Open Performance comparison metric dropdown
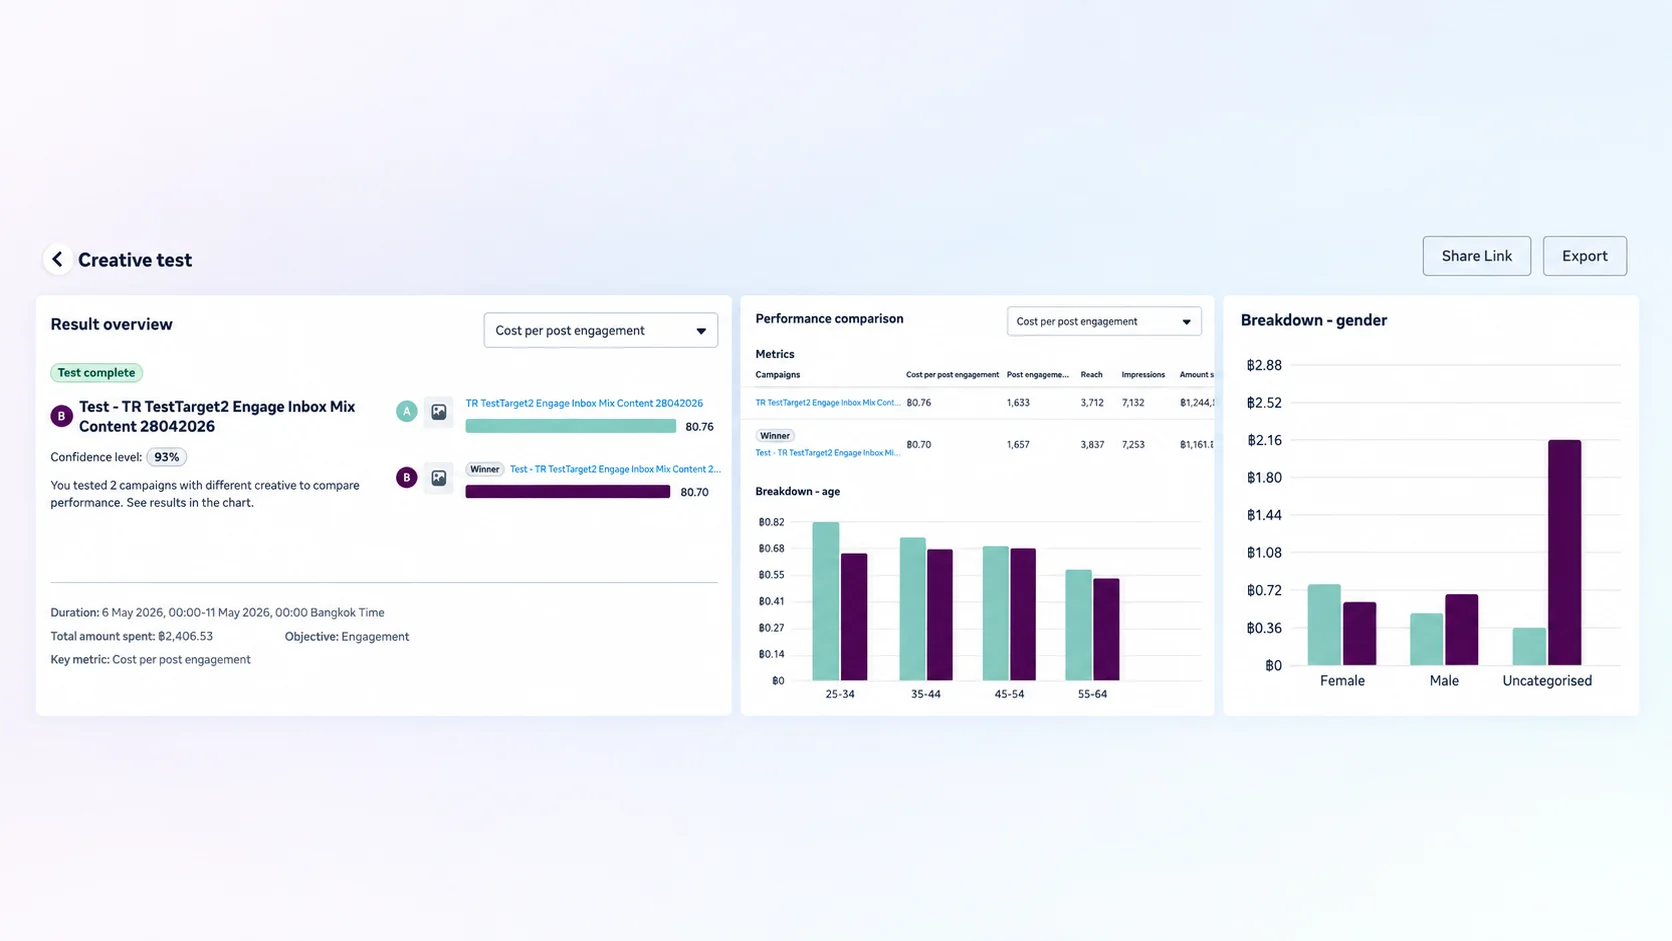 point(1103,321)
